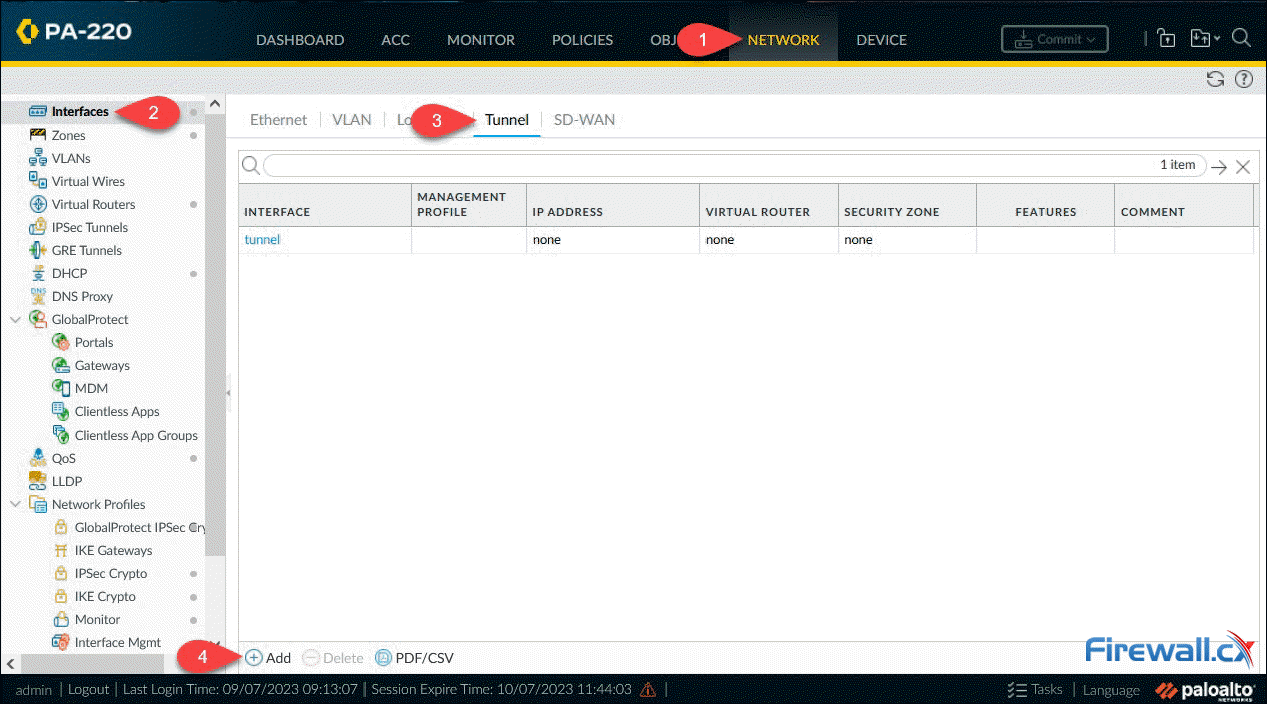Select the Tunnel interfaces tab
This screenshot has width=1267, height=704.
(x=507, y=119)
